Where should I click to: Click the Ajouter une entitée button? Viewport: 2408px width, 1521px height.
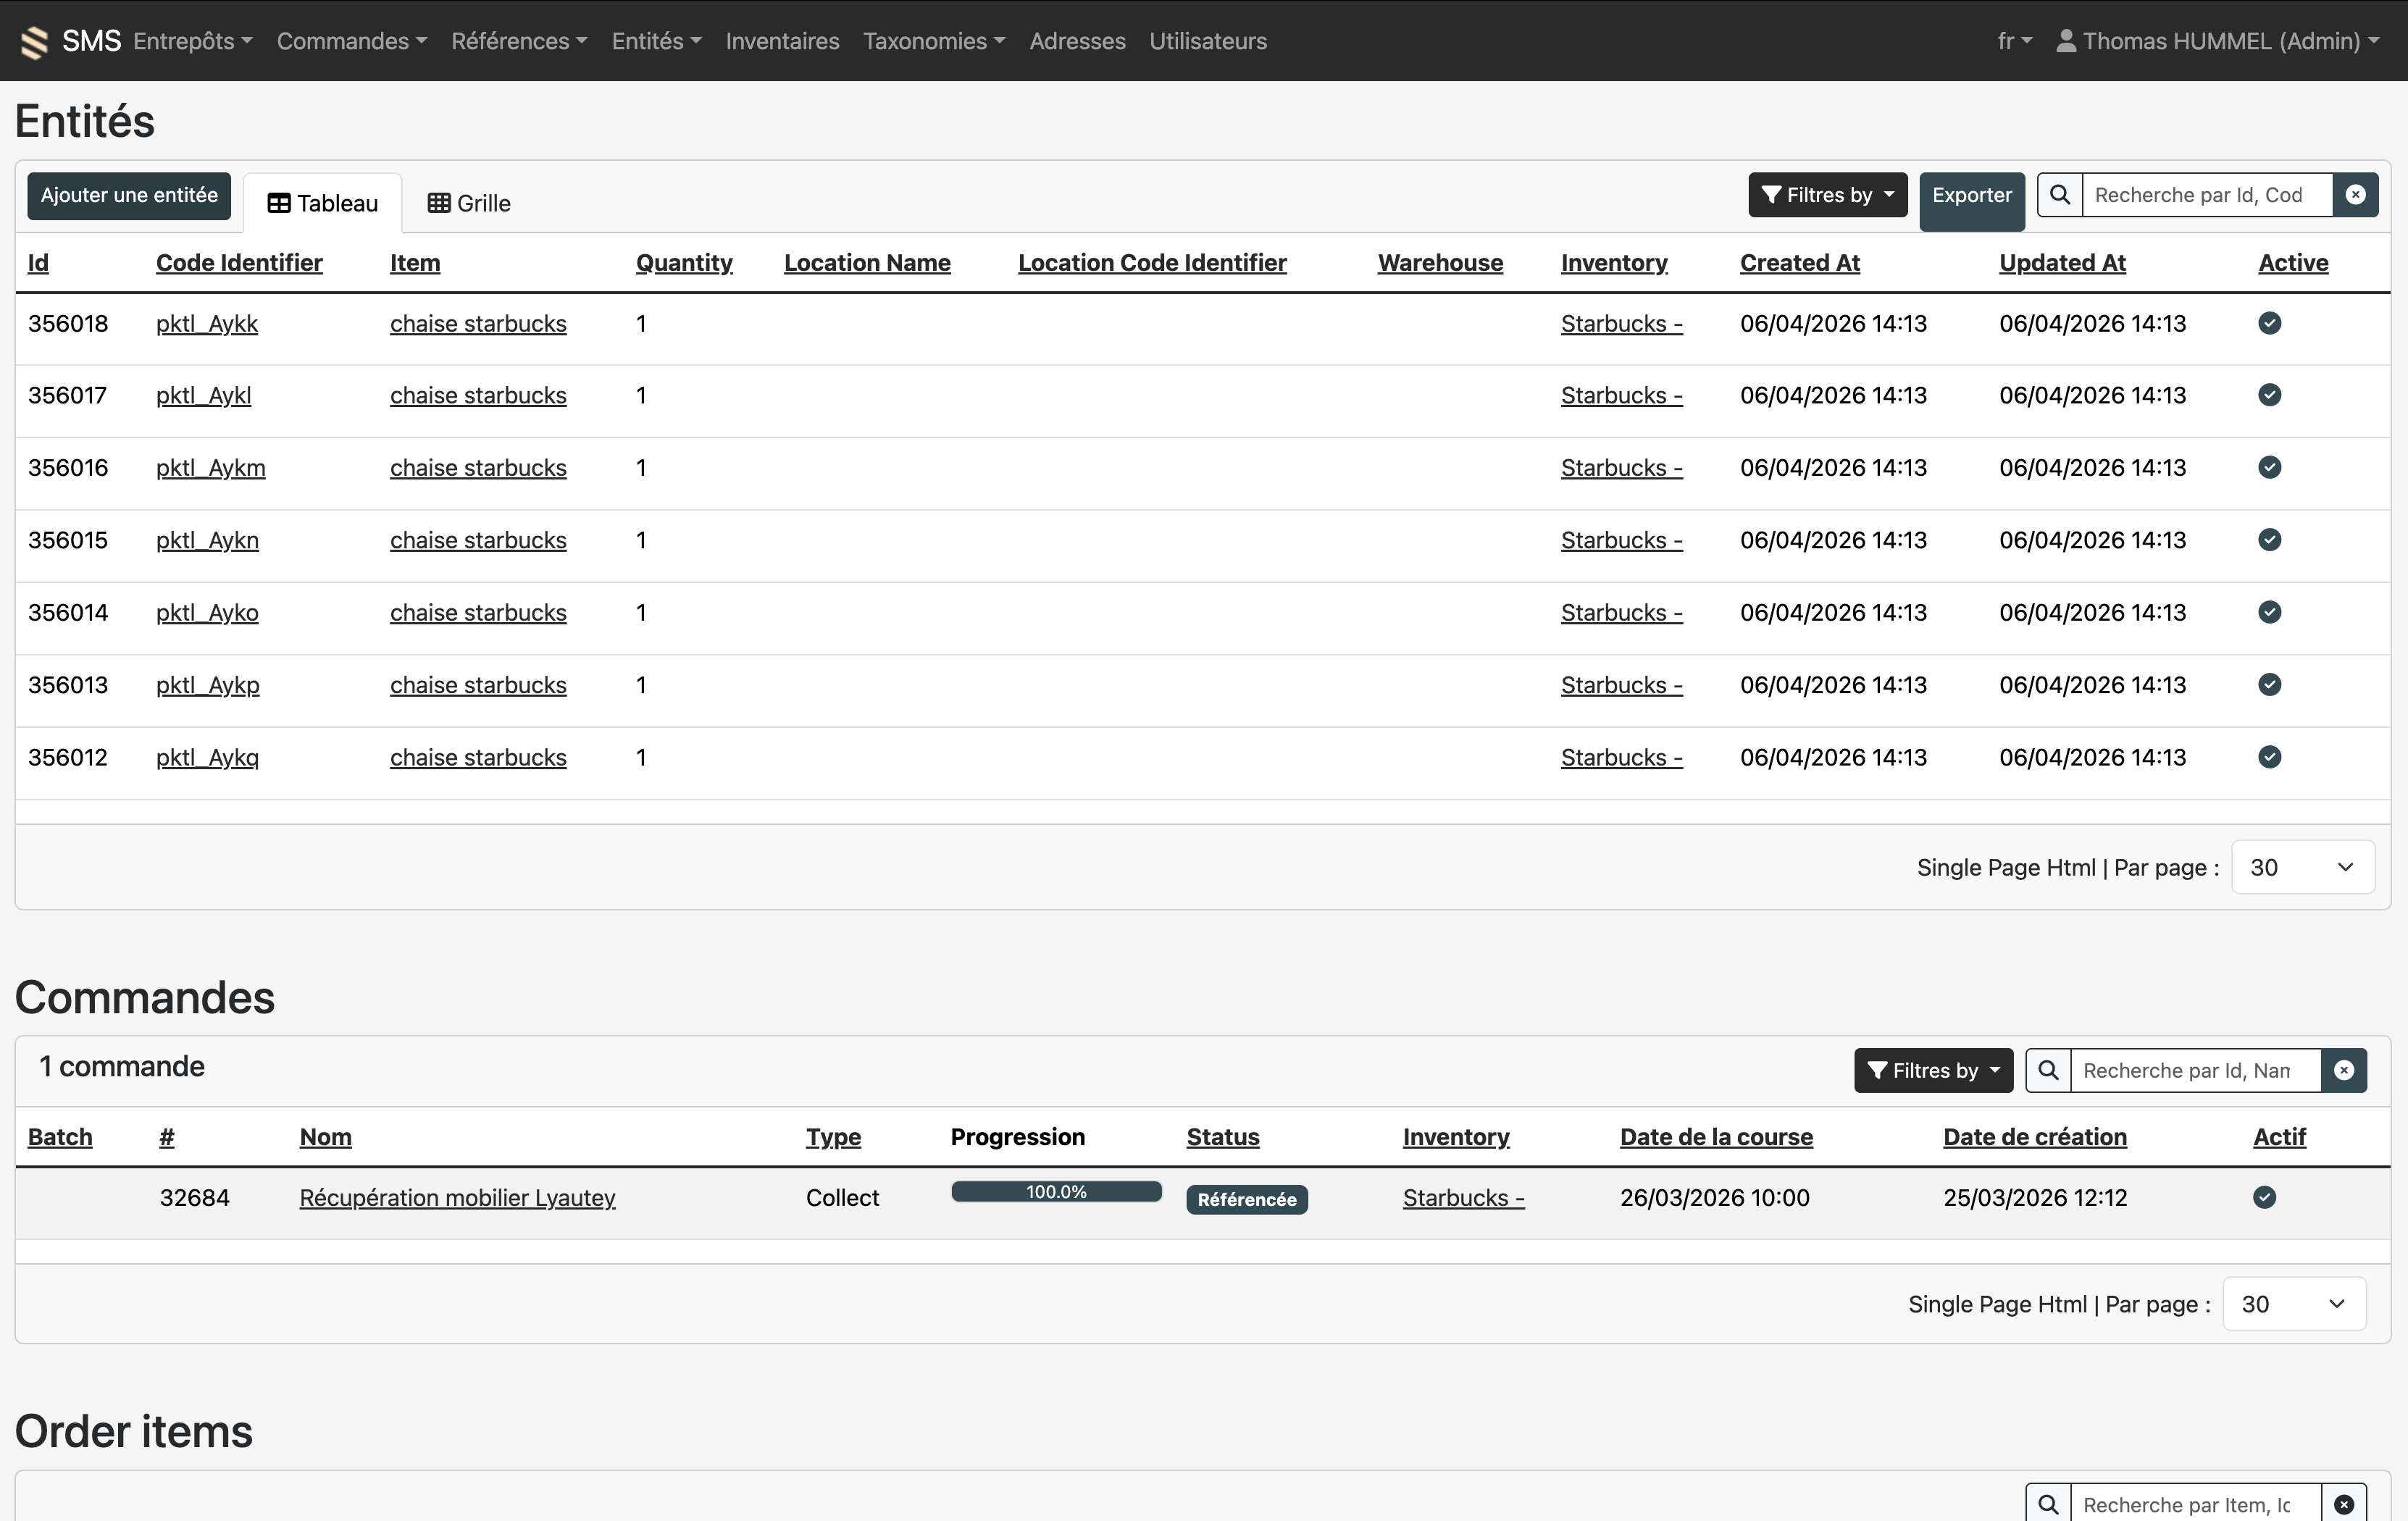coord(129,195)
